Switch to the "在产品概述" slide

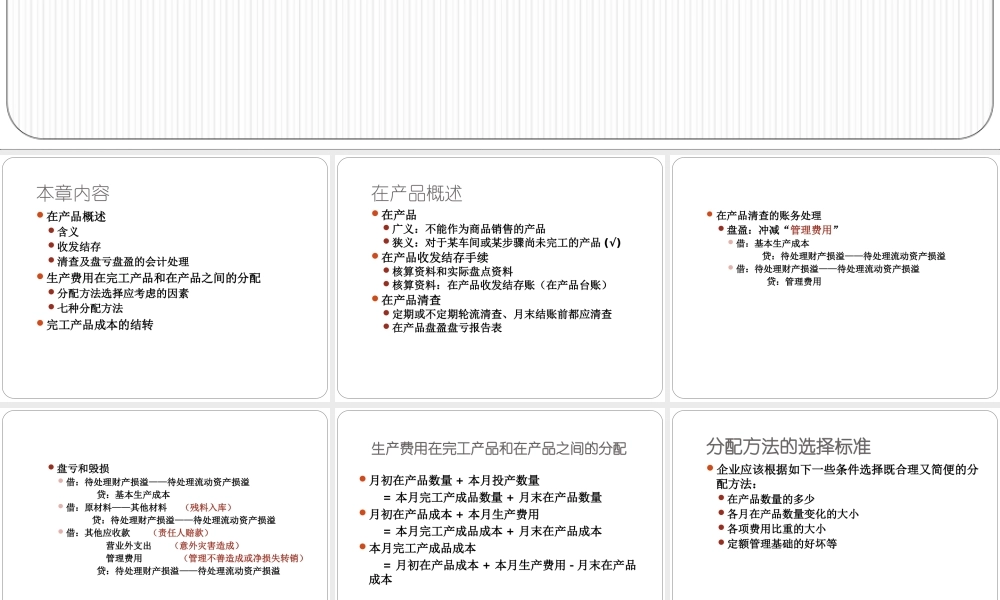click(416, 193)
